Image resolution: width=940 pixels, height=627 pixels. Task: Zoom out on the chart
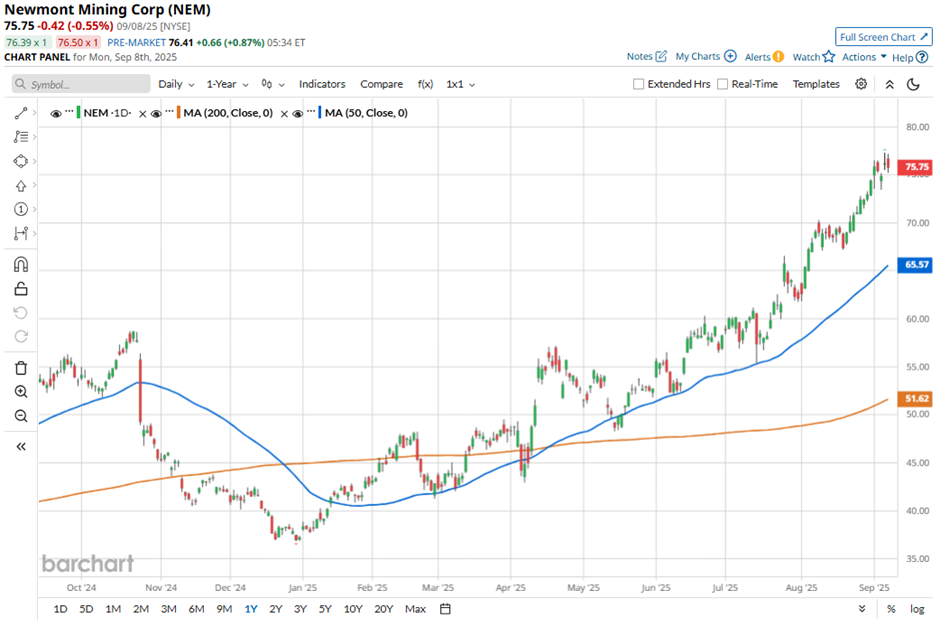click(x=21, y=416)
